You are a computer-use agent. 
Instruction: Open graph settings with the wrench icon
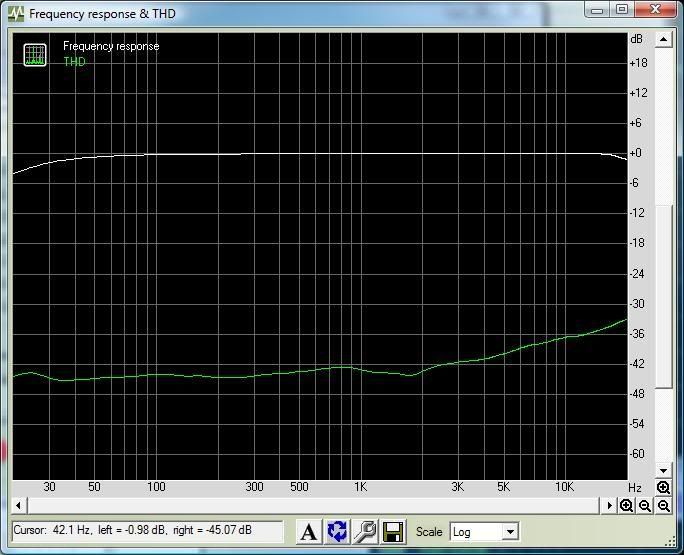coord(365,532)
